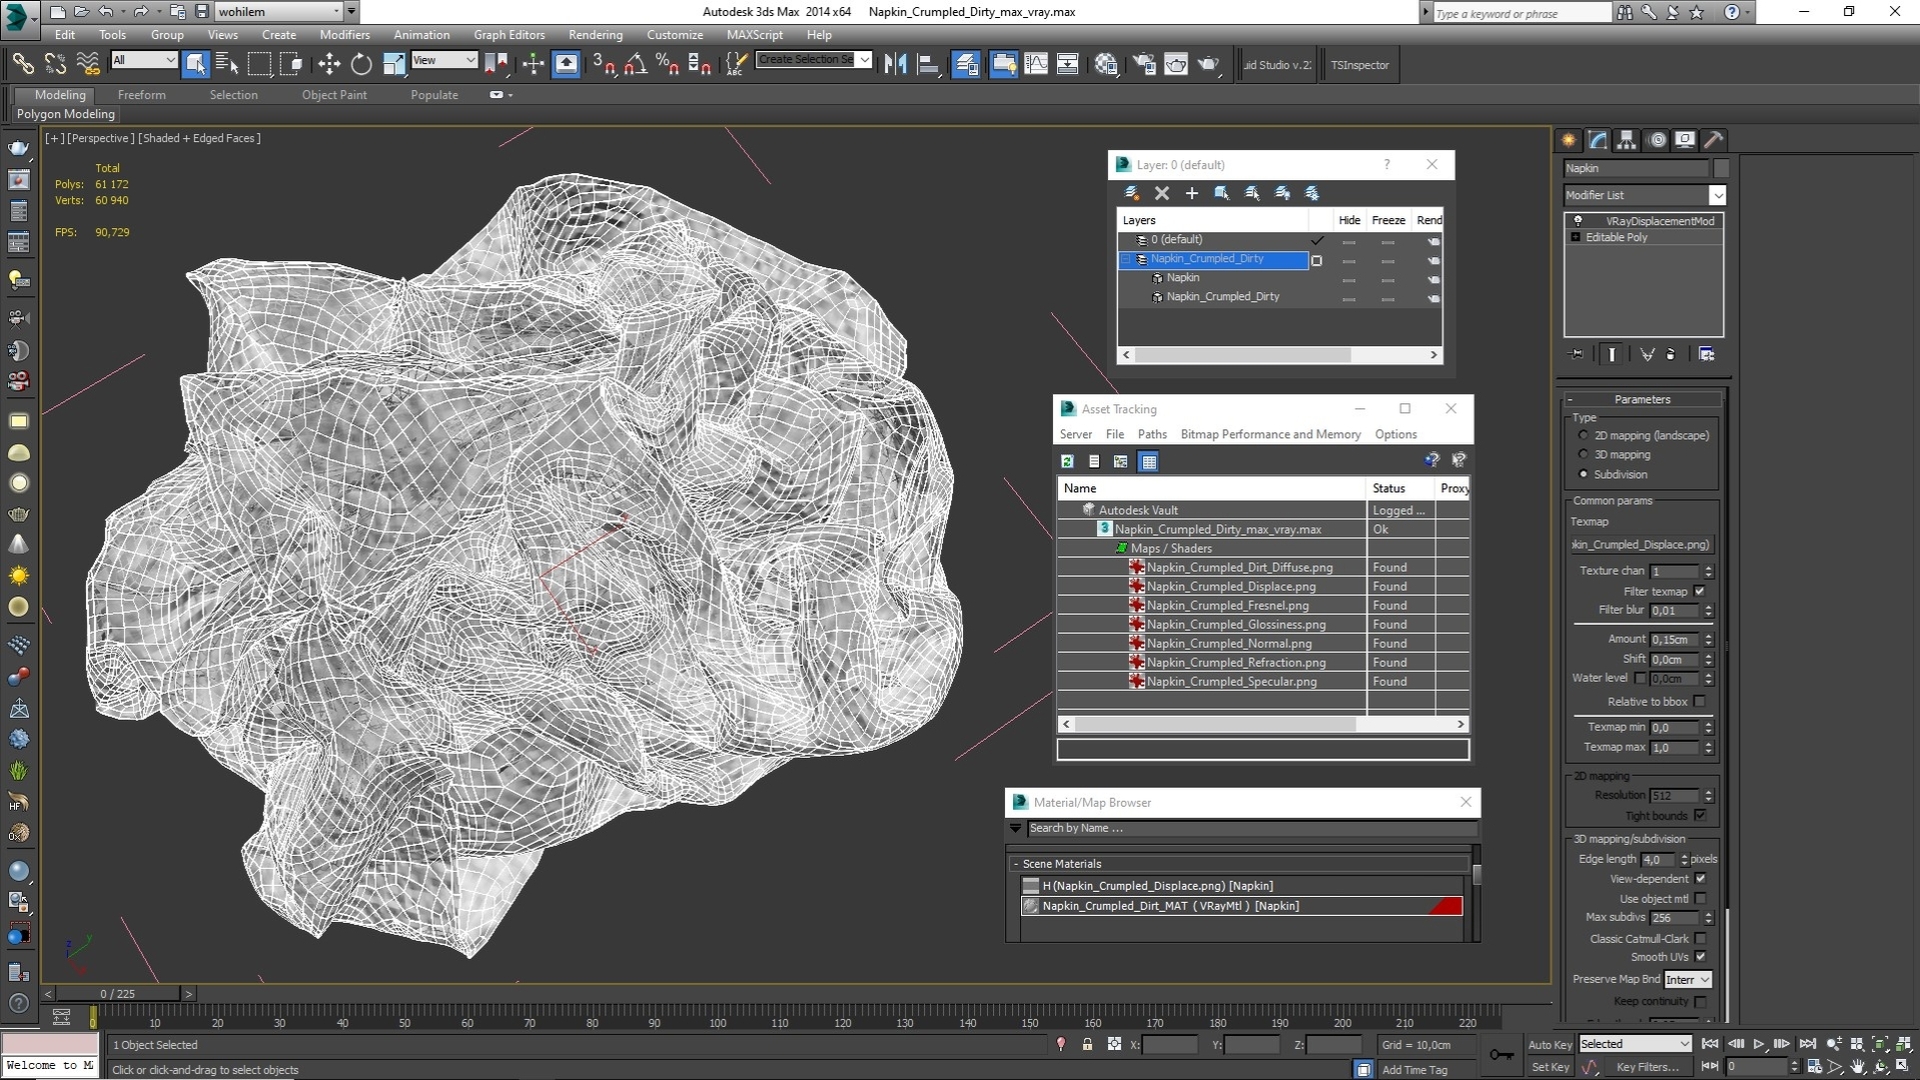Go to end frame button
Screen dimensions: 1920x1080
tap(1807, 1044)
